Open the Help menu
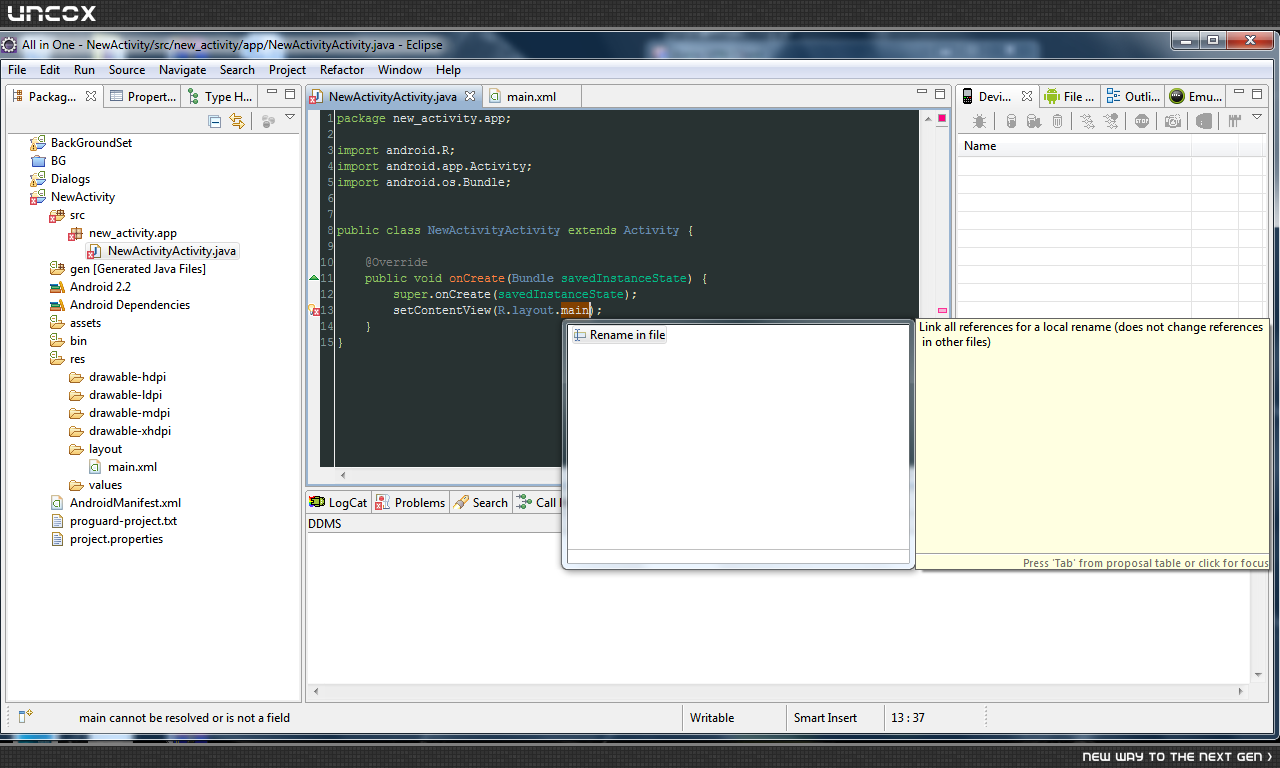The image size is (1280, 768). [x=448, y=70]
